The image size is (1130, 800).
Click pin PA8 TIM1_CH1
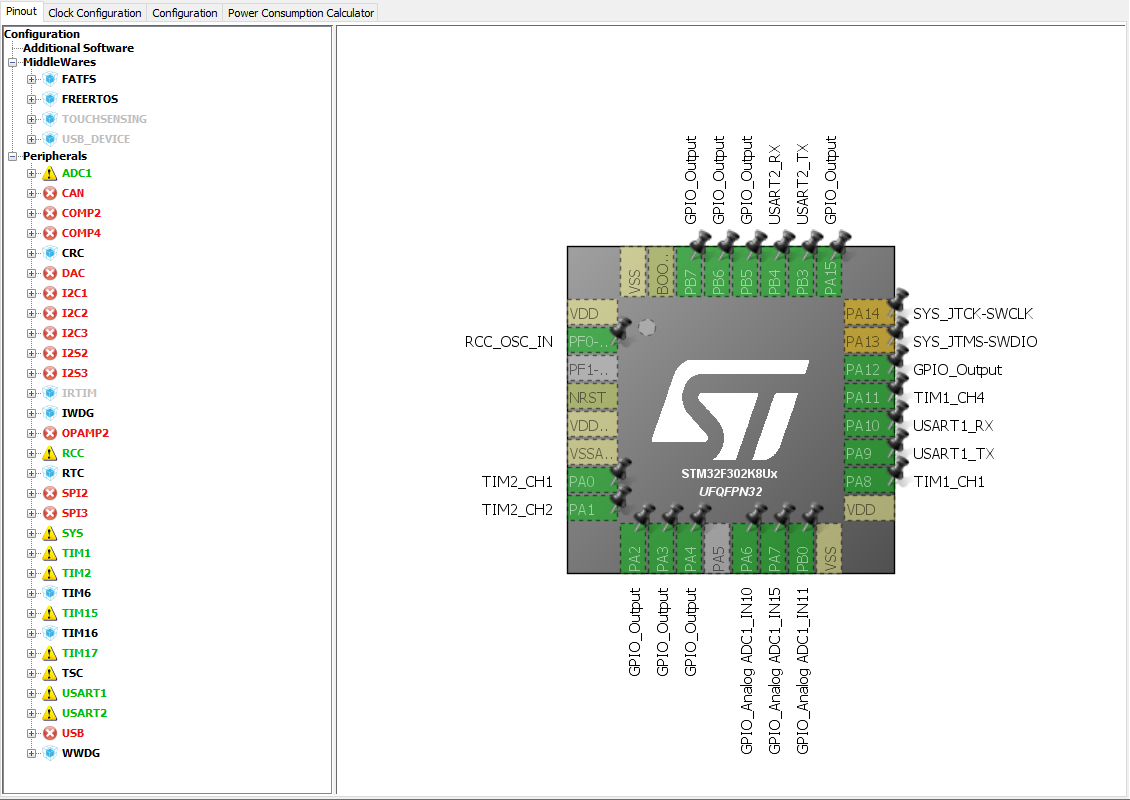point(869,481)
